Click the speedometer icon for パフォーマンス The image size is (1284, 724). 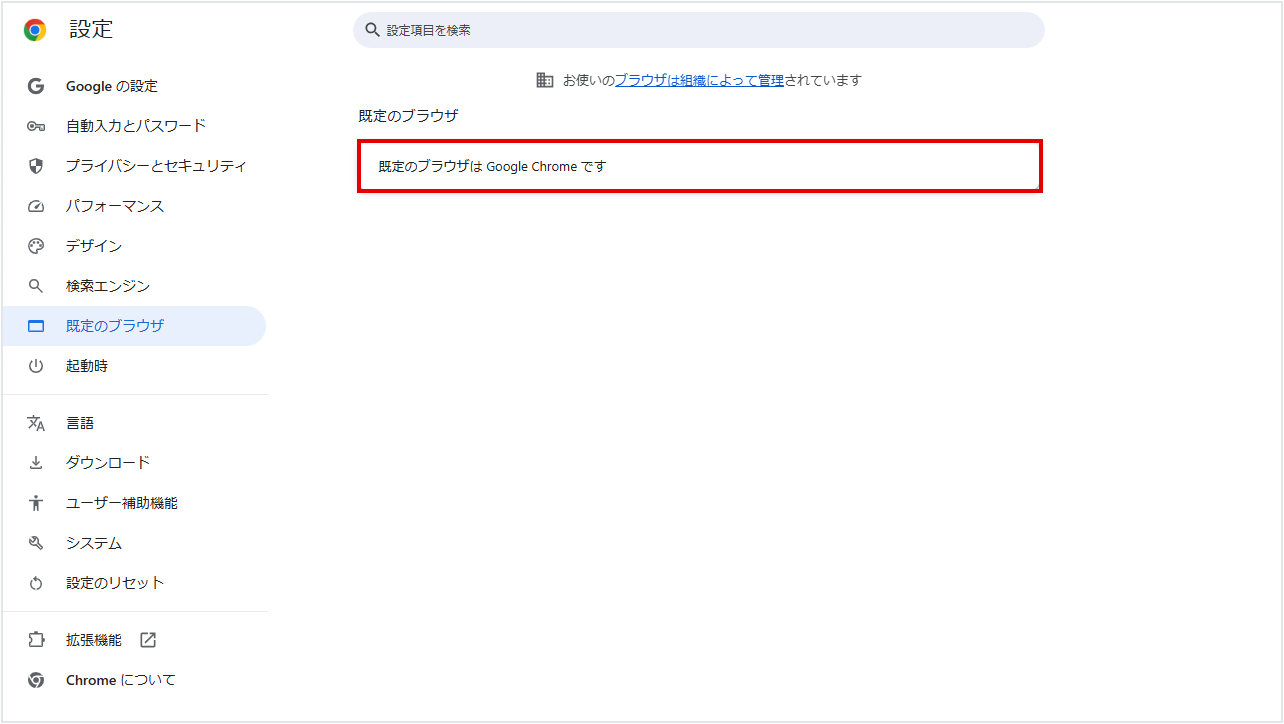pos(36,206)
